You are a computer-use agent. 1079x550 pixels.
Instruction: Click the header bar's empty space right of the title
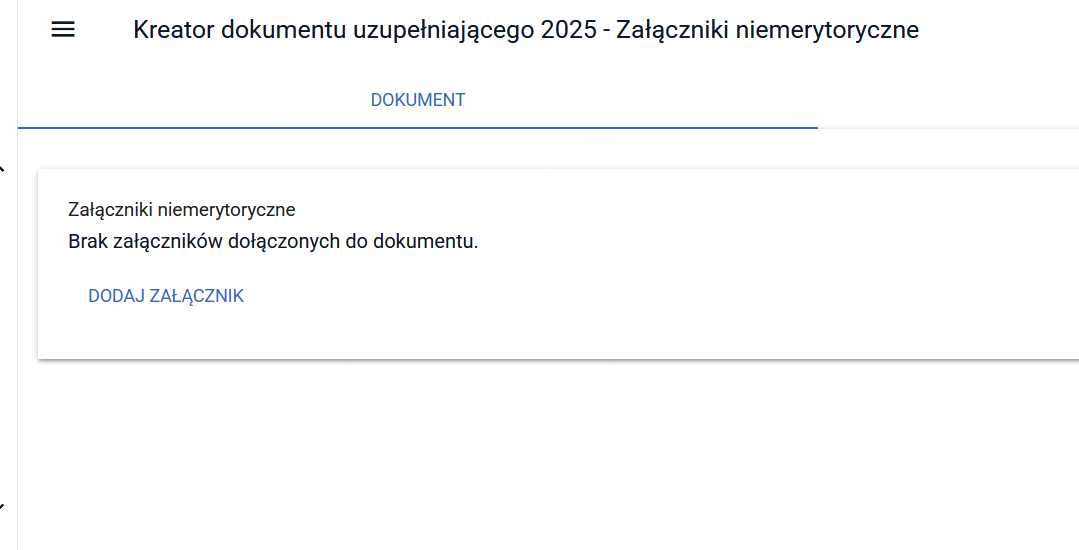pos(1000,30)
